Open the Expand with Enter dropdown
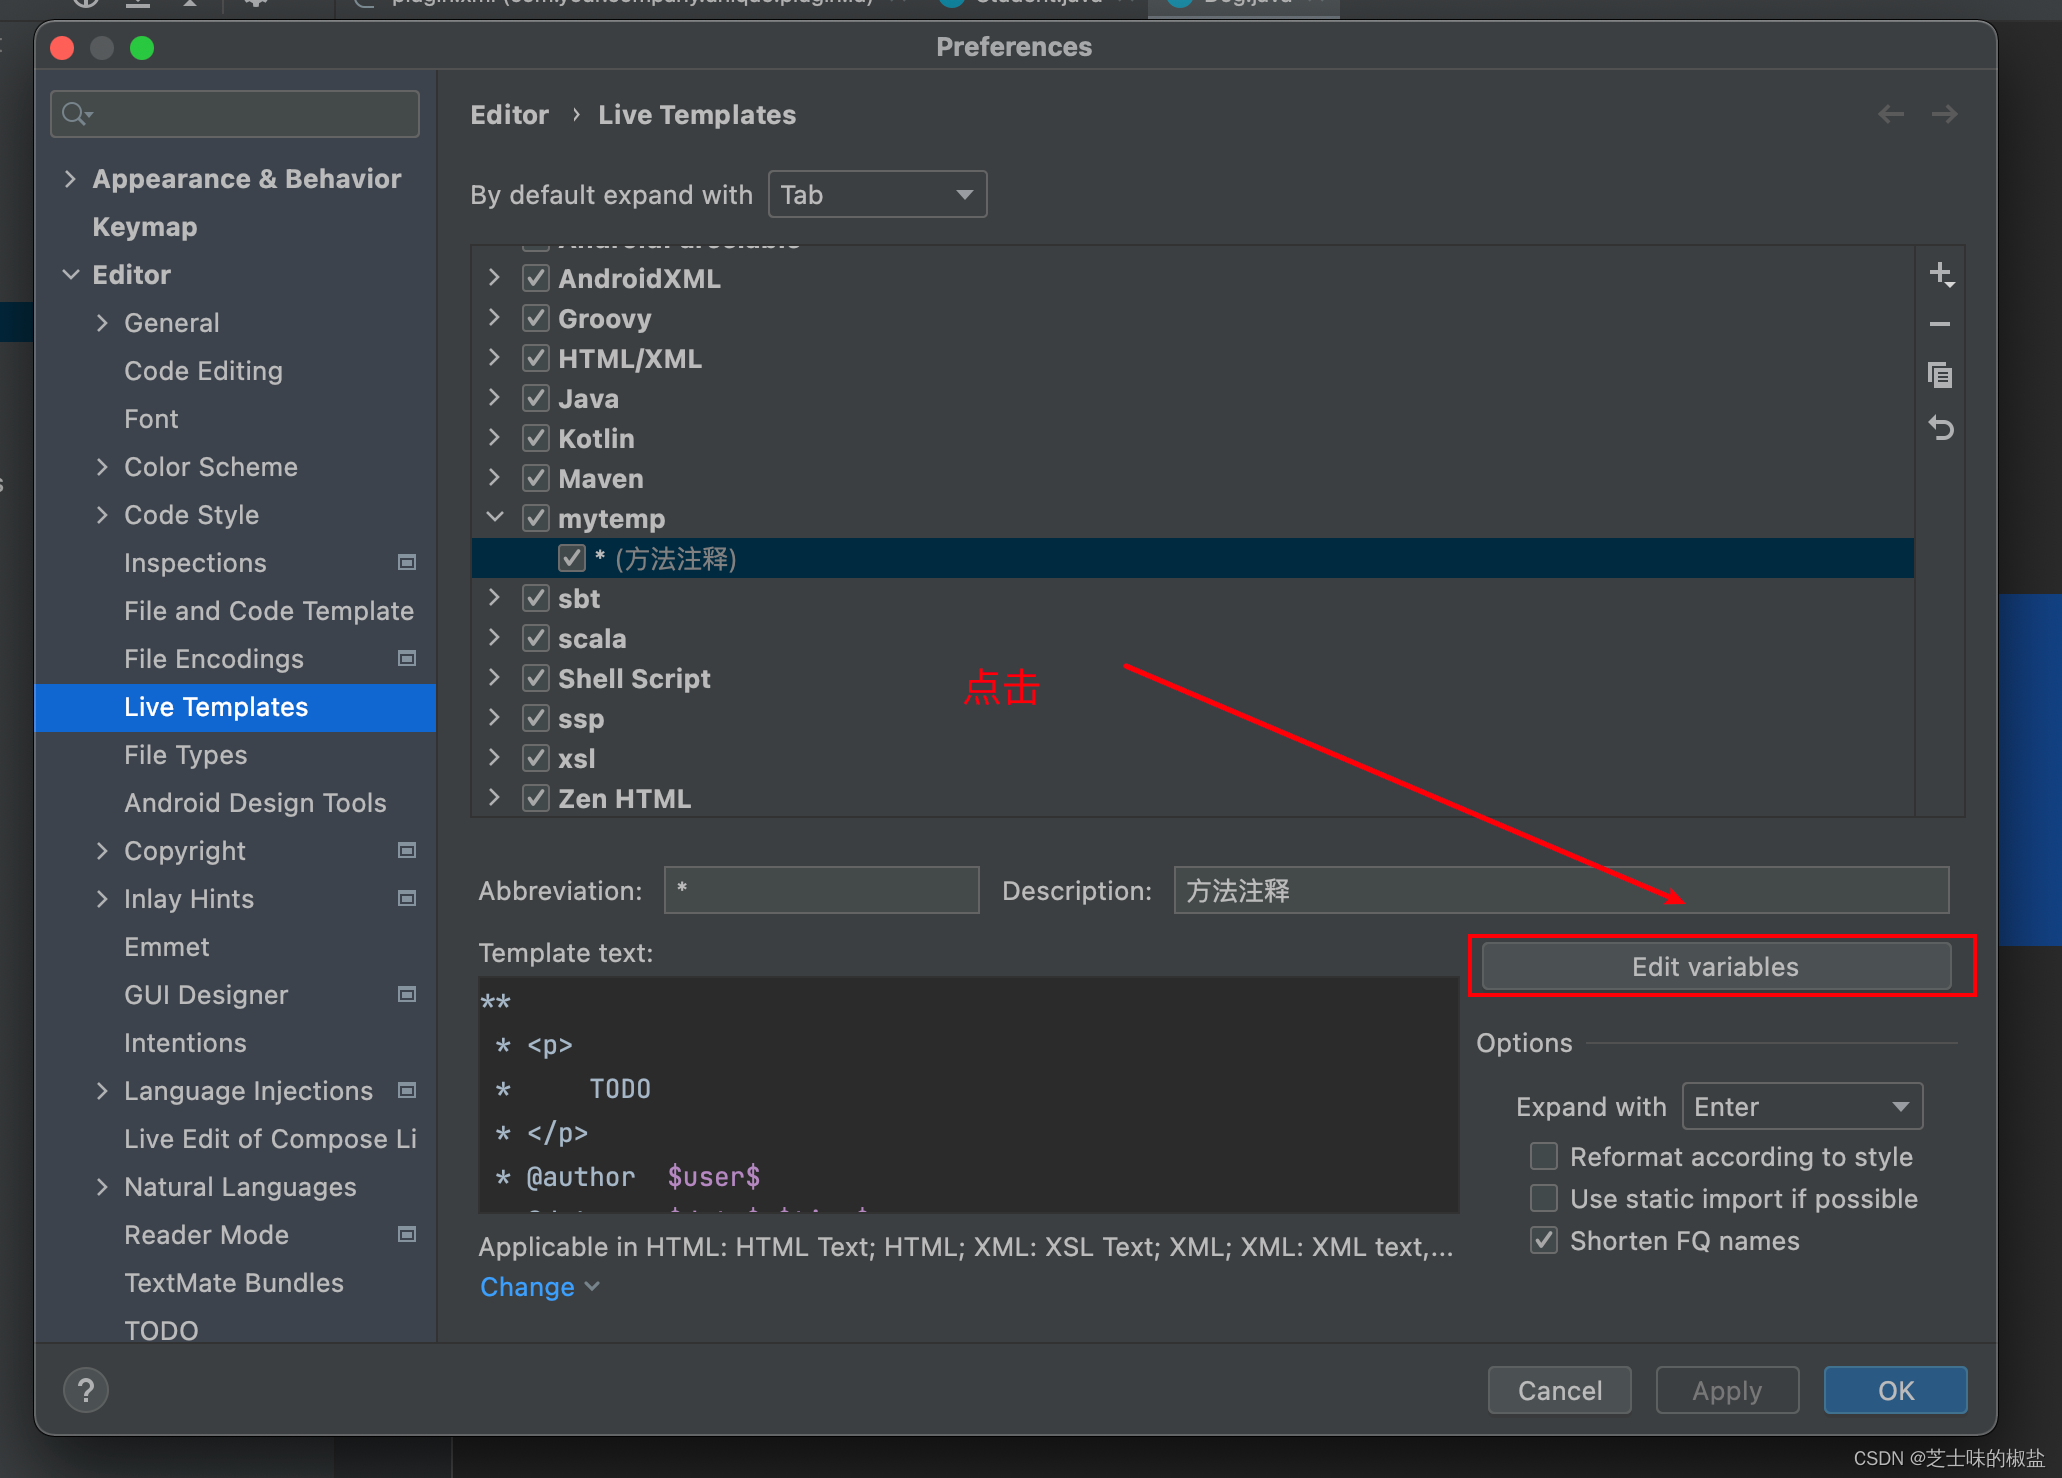Viewport: 2062px width, 1478px height. point(1801,1107)
